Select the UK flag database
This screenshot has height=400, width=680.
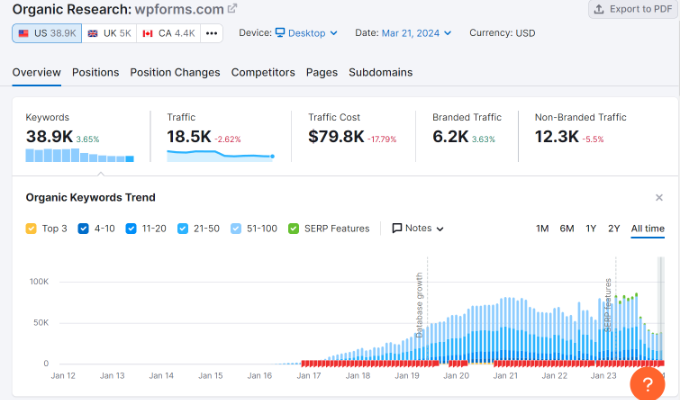[109, 33]
